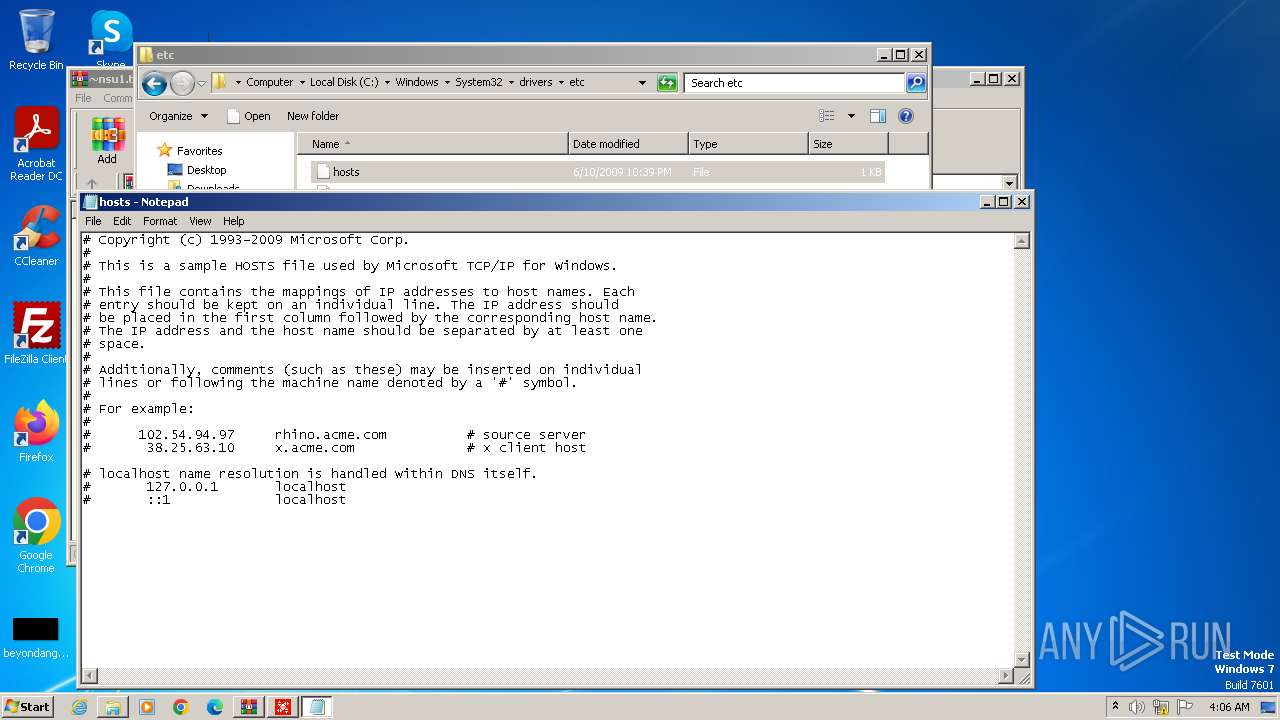Screen dimensions: 1280x720
Task: Click the Open button in Explorer toolbar
Action: 249,116
